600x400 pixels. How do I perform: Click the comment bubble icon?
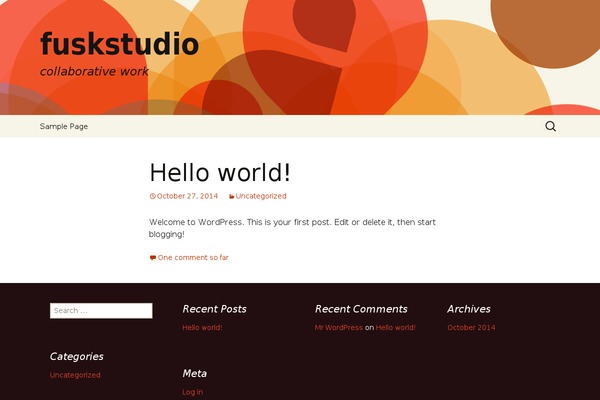[153, 258]
